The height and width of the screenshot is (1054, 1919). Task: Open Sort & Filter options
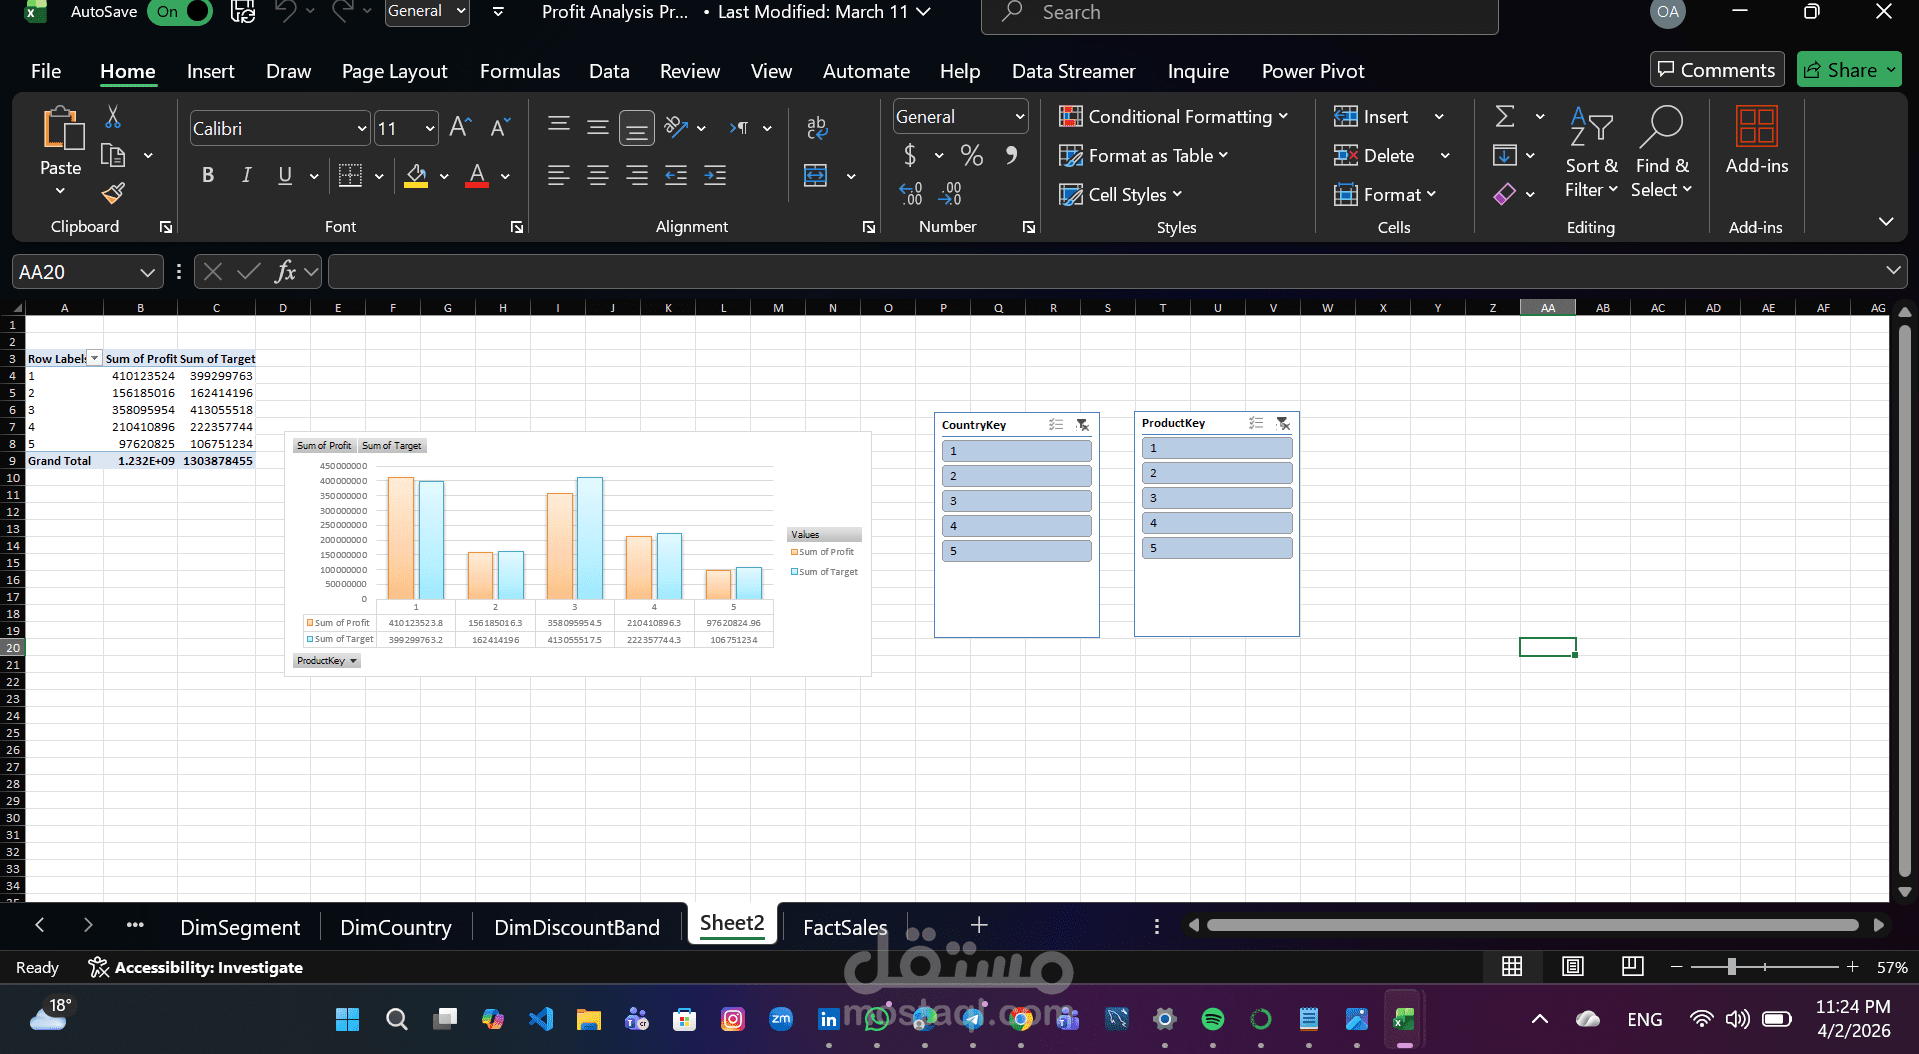1590,152
